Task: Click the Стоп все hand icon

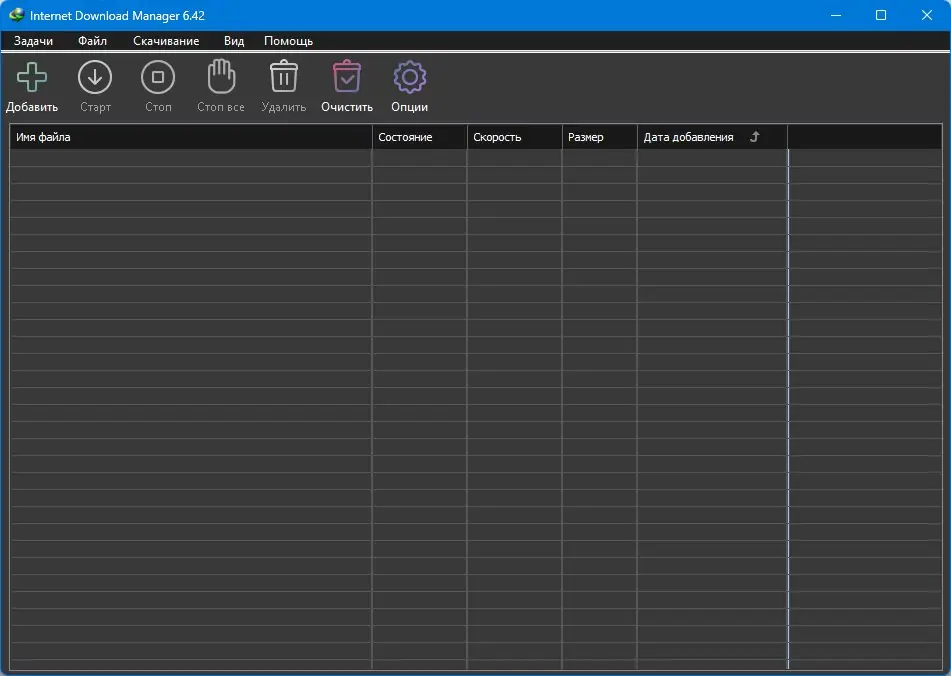Action: 221,76
